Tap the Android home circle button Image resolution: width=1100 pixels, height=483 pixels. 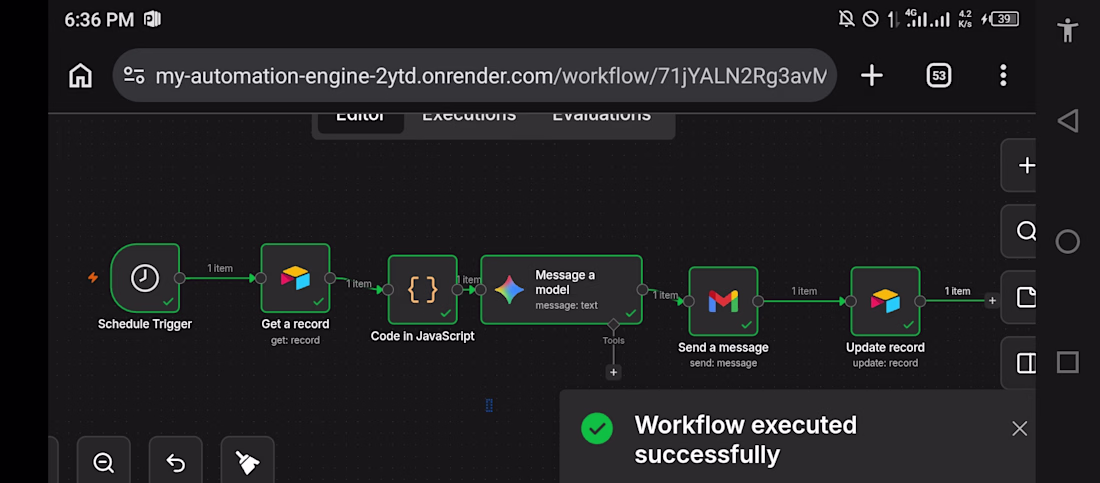click(1068, 242)
